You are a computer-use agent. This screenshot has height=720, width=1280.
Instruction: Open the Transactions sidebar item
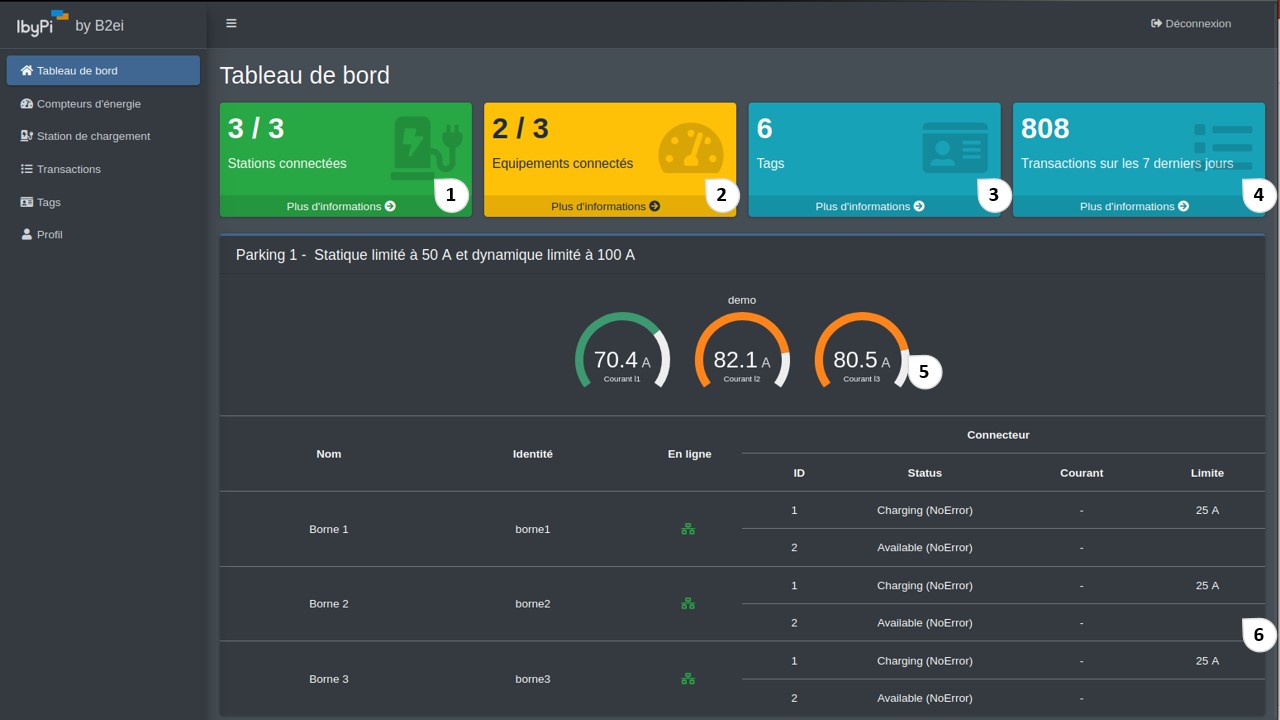point(103,169)
